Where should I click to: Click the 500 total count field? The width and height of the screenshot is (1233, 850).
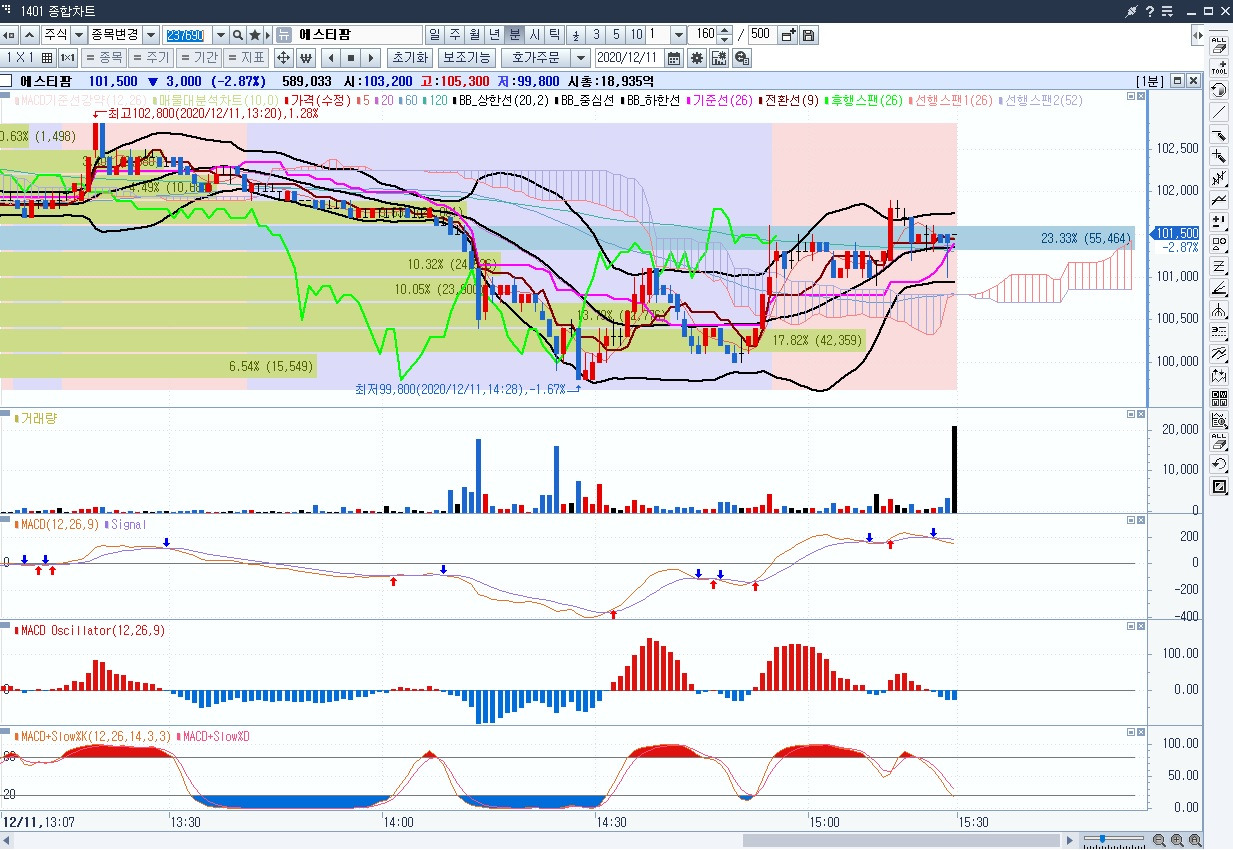click(x=761, y=34)
